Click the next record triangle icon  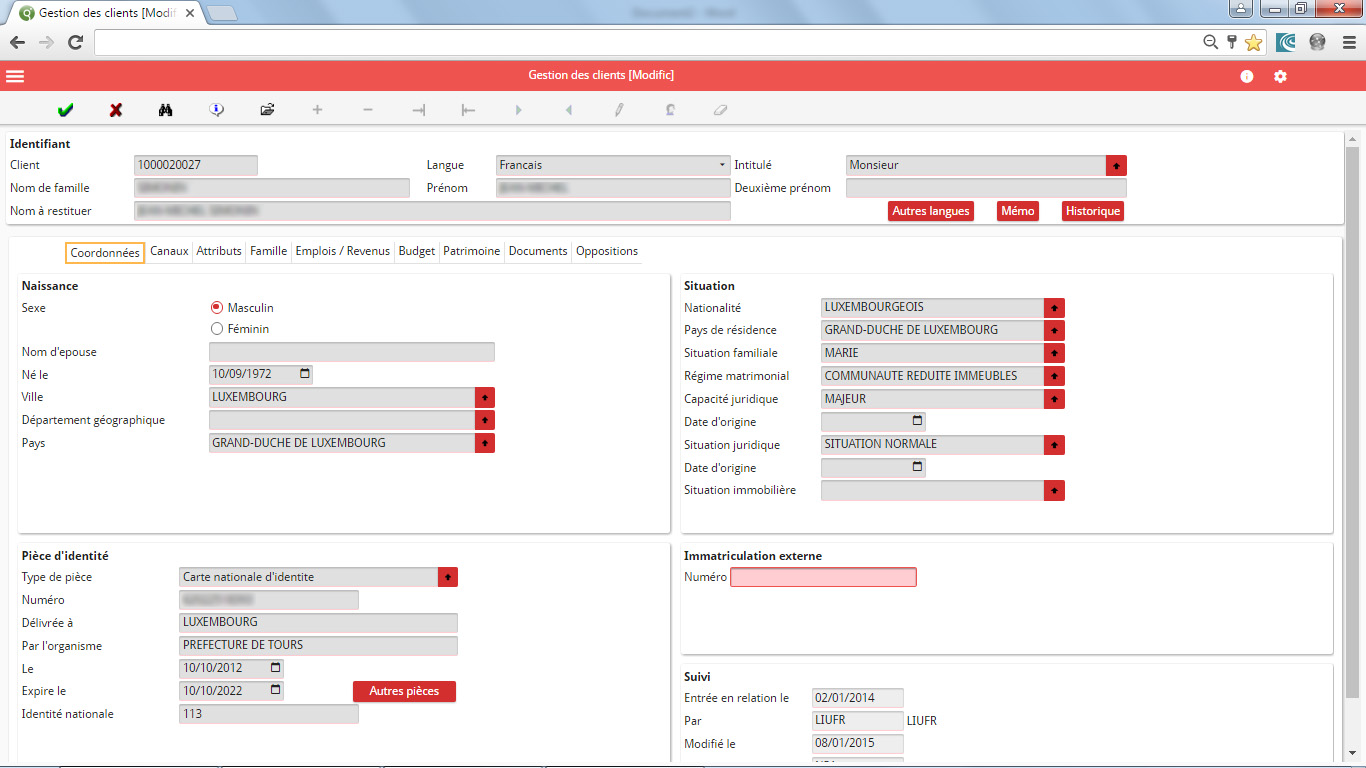point(518,110)
